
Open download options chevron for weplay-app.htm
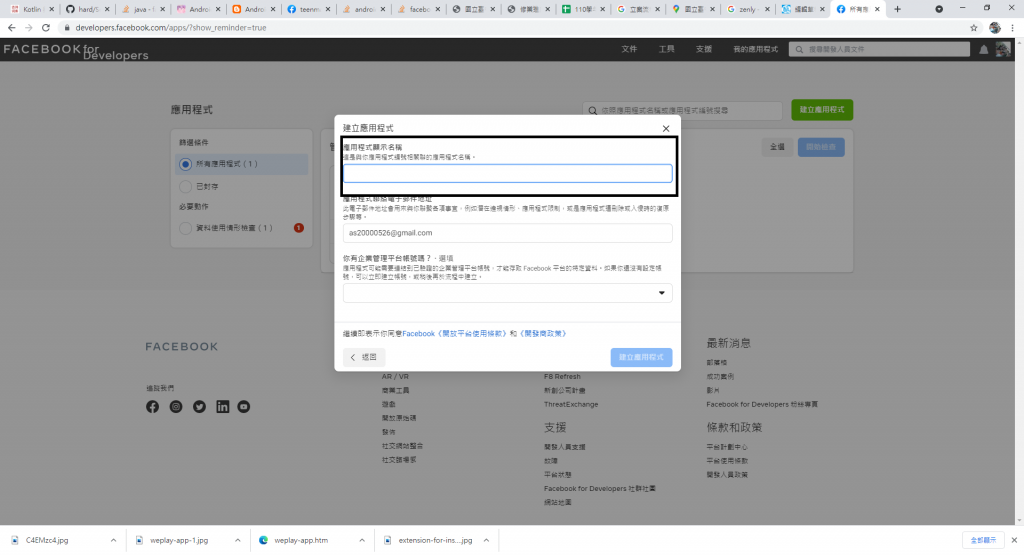point(361,541)
